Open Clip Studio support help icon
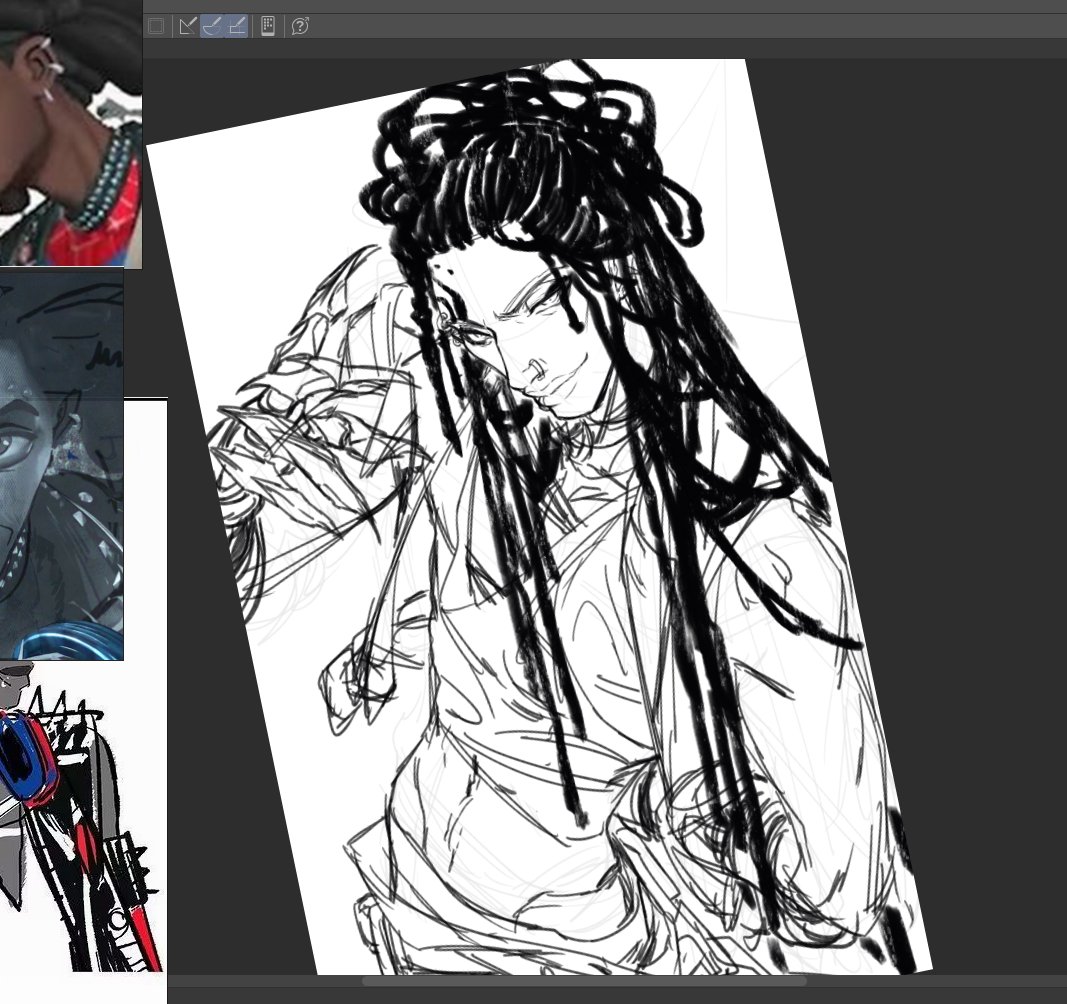 tap(300, 26)
